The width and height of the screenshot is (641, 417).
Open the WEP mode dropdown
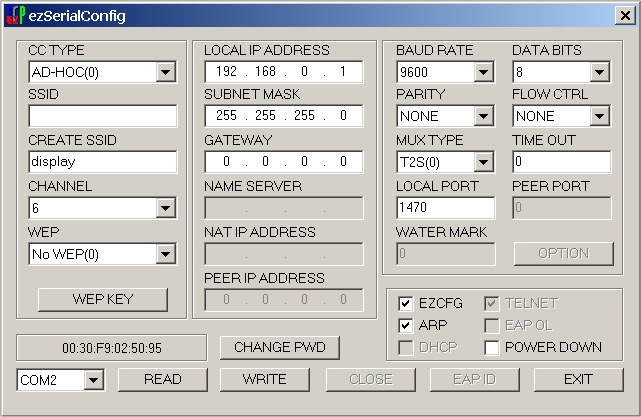coord(166,254)
